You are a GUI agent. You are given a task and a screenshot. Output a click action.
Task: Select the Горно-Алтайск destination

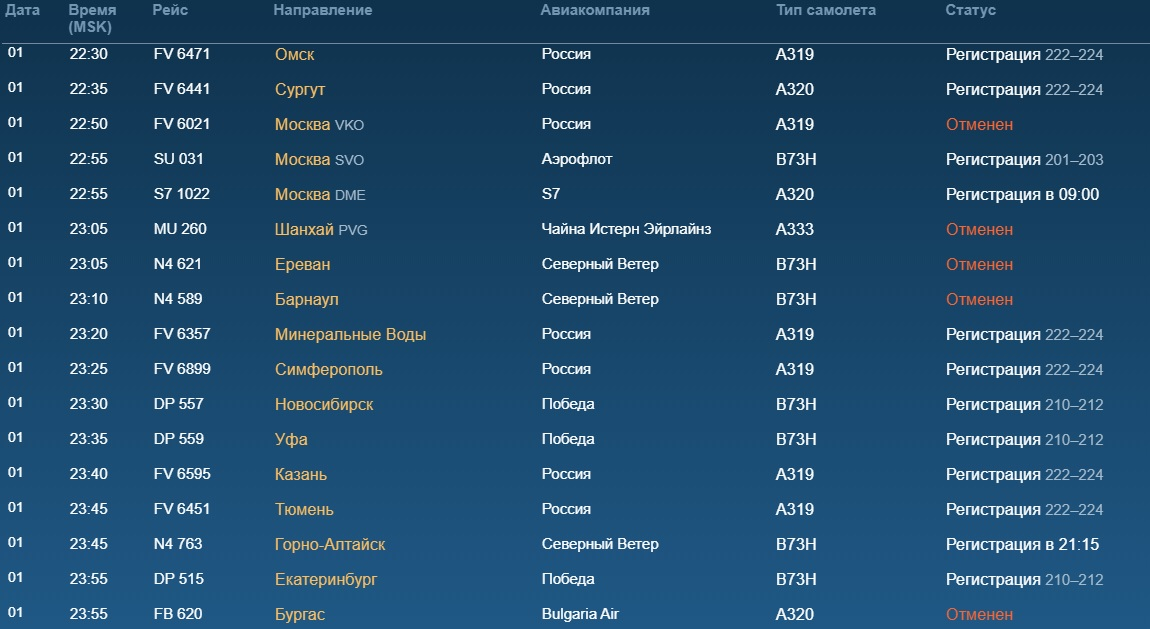click(329, 545)
